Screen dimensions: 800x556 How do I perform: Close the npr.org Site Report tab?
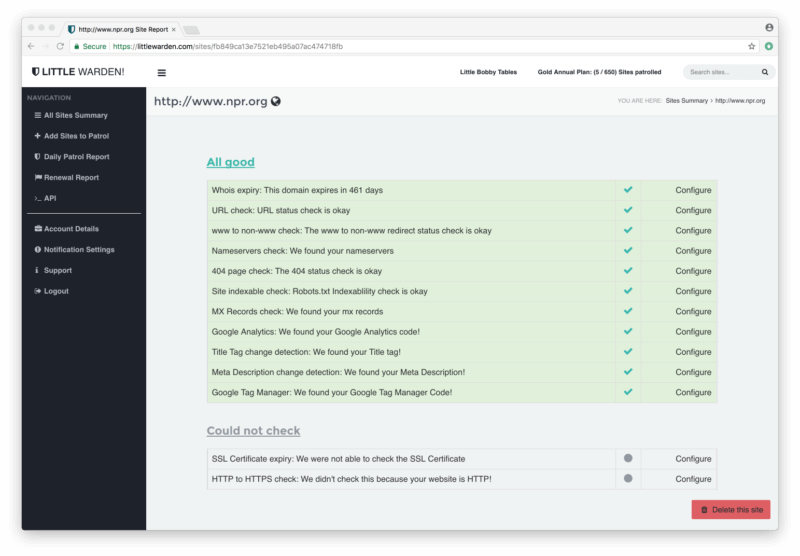coord(173,30)
